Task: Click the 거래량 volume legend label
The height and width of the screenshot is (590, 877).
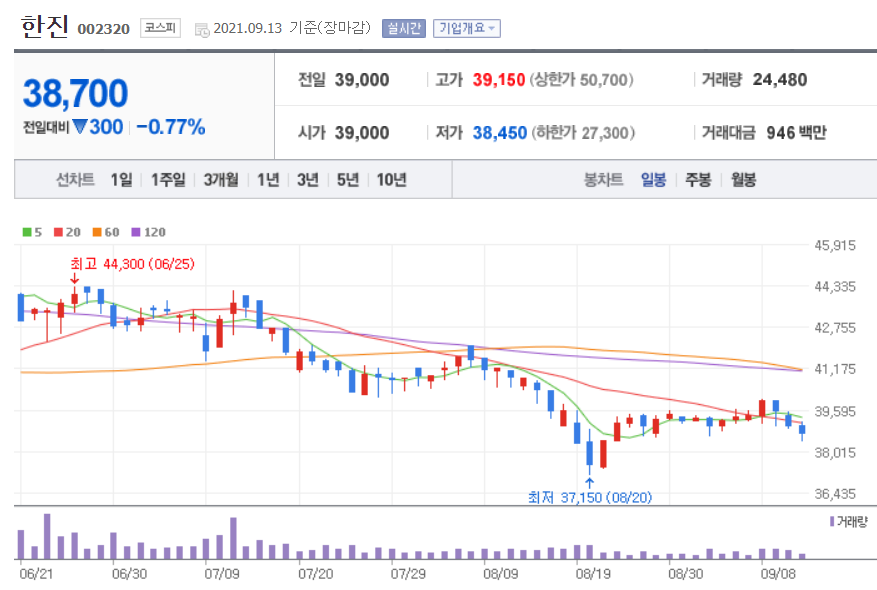Action: coord(852,522)
